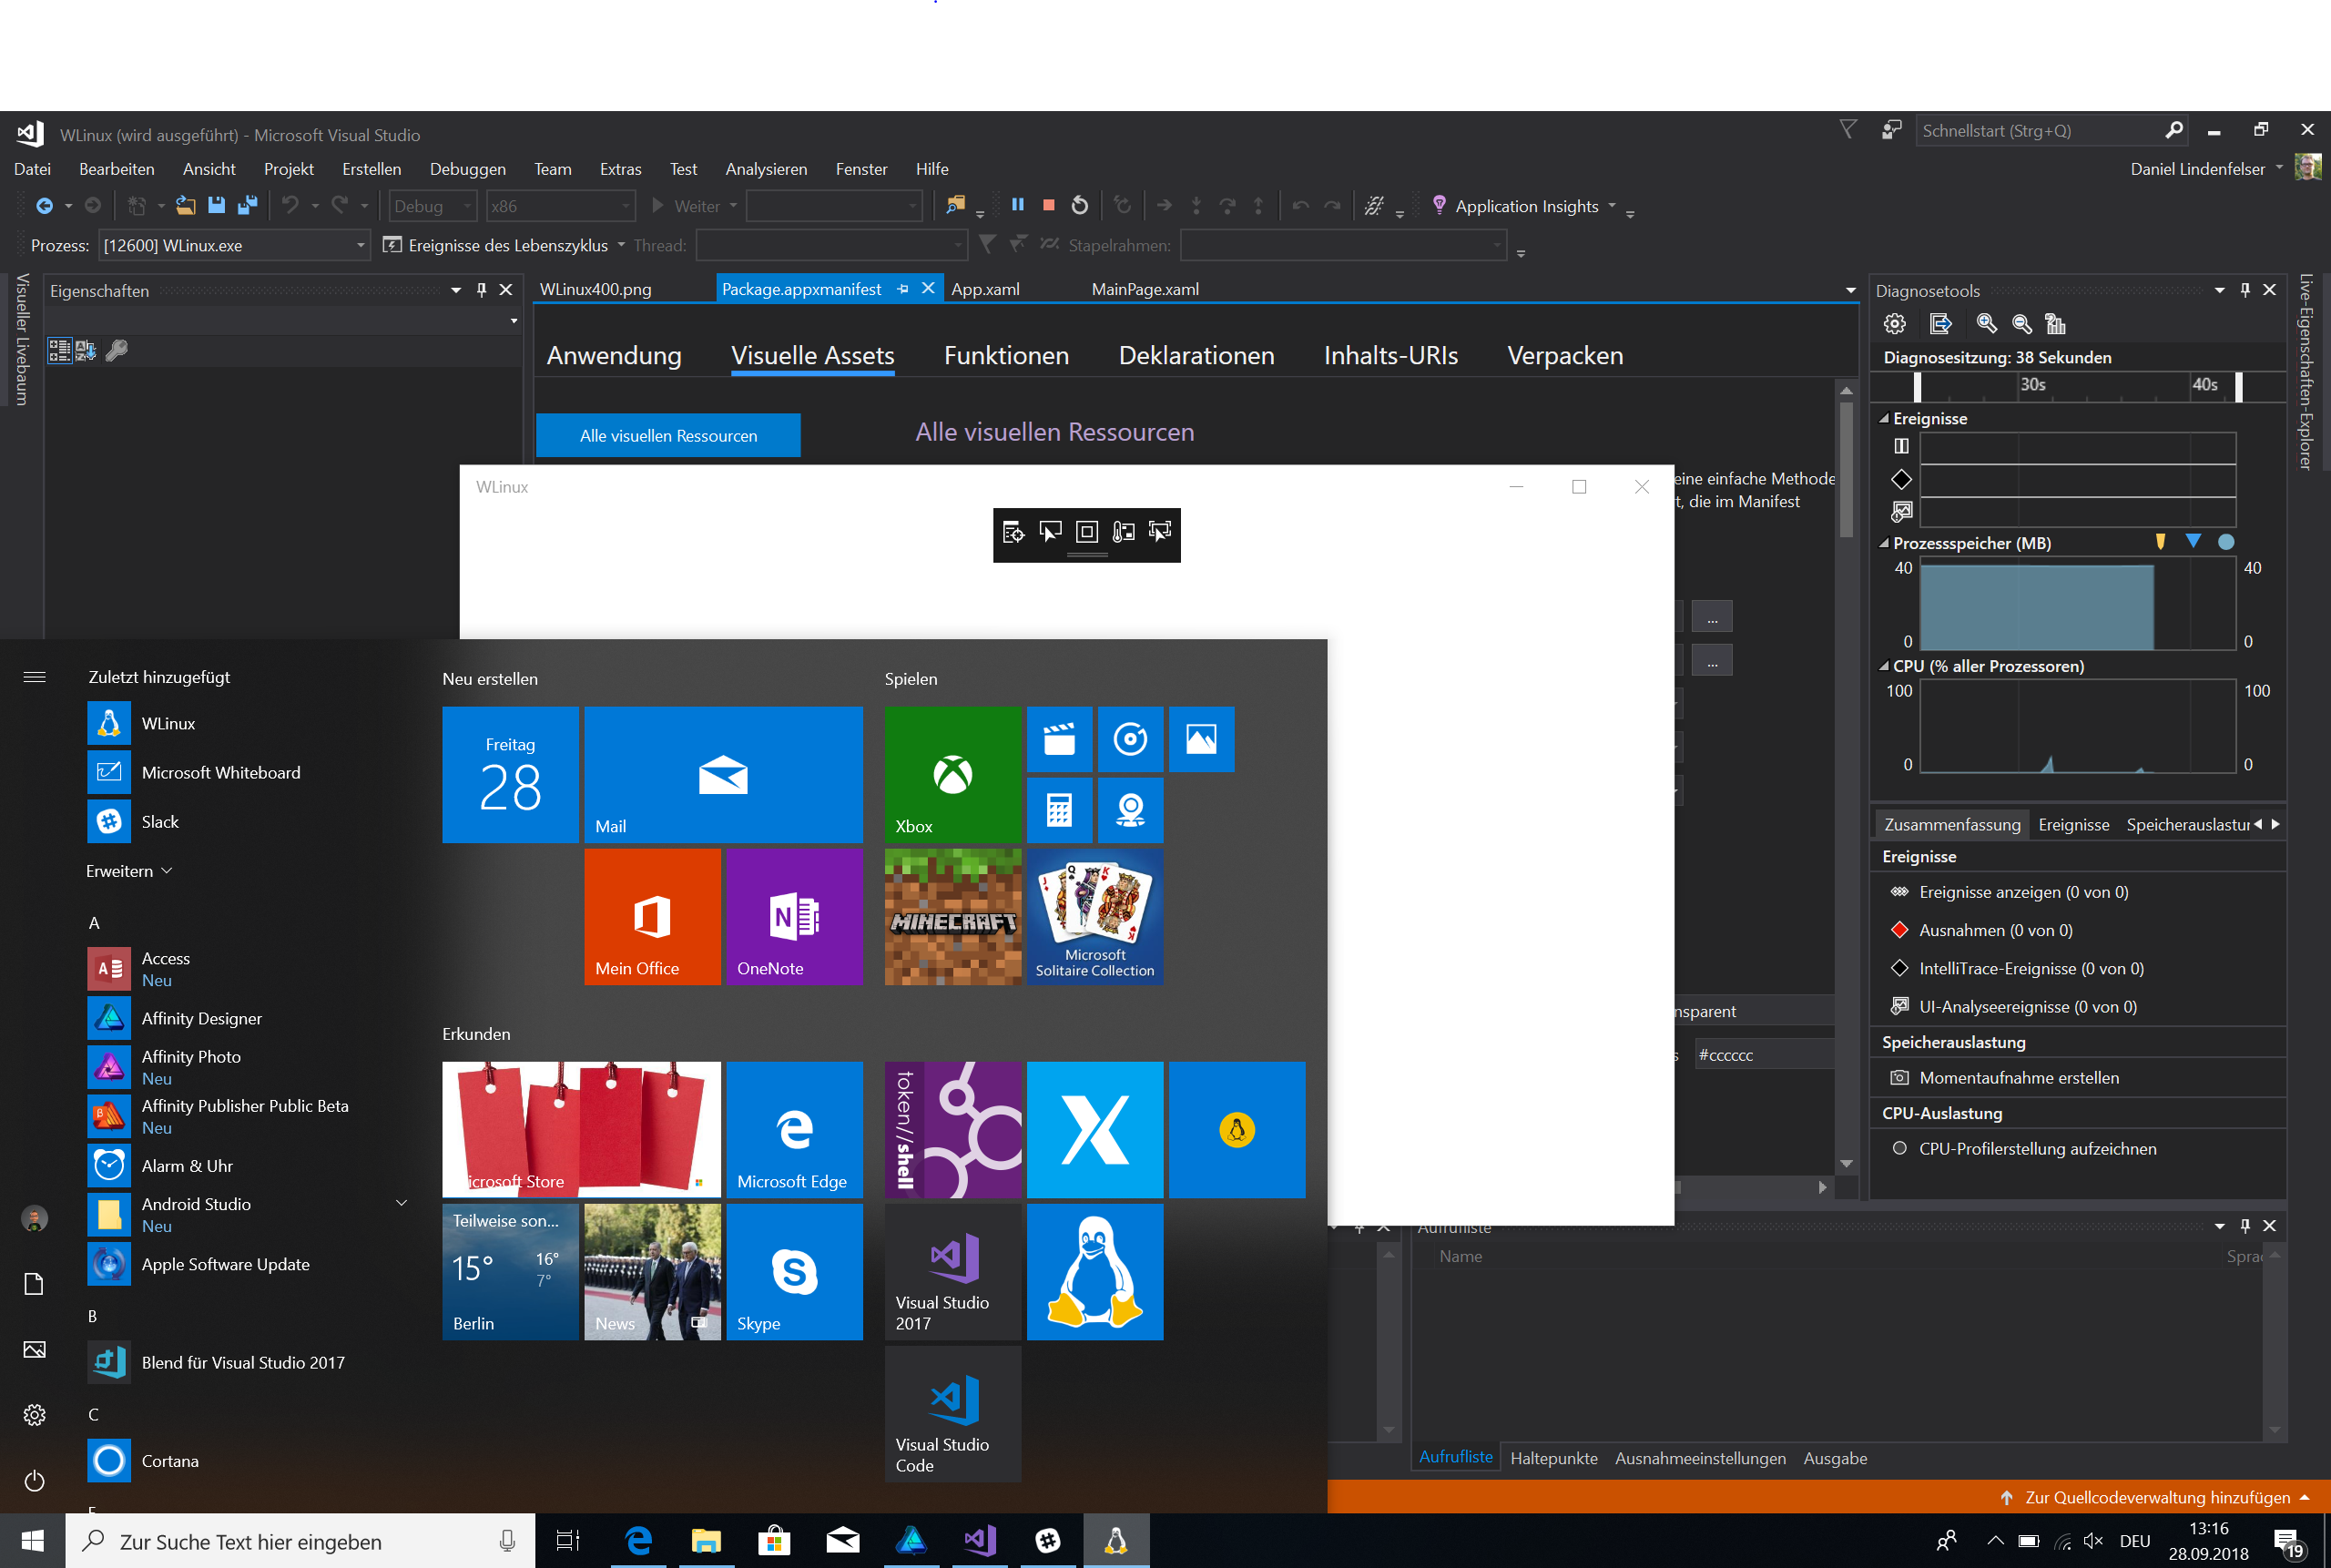Save all files in the toolbar
The image size is (2331, 1568).
247,205
